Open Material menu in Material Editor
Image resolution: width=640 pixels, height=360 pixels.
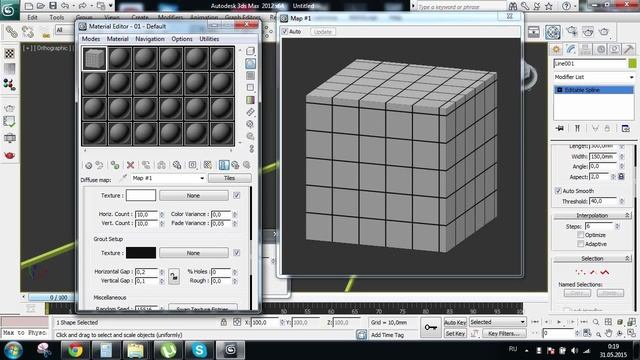point(118,39)
